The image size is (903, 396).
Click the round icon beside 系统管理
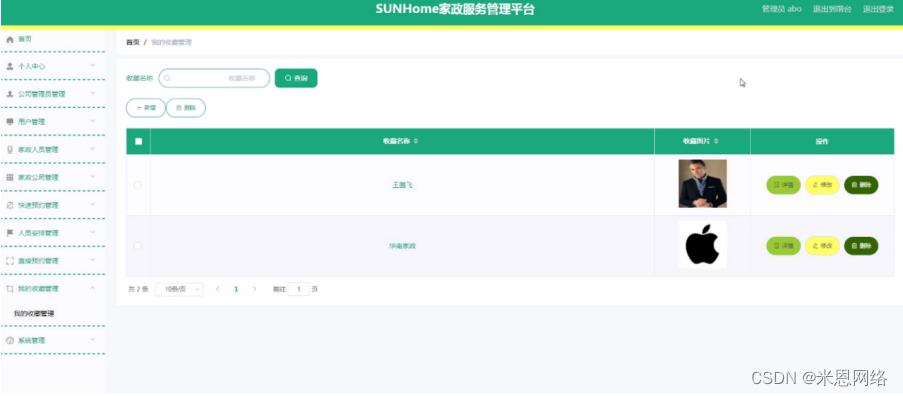9,340
